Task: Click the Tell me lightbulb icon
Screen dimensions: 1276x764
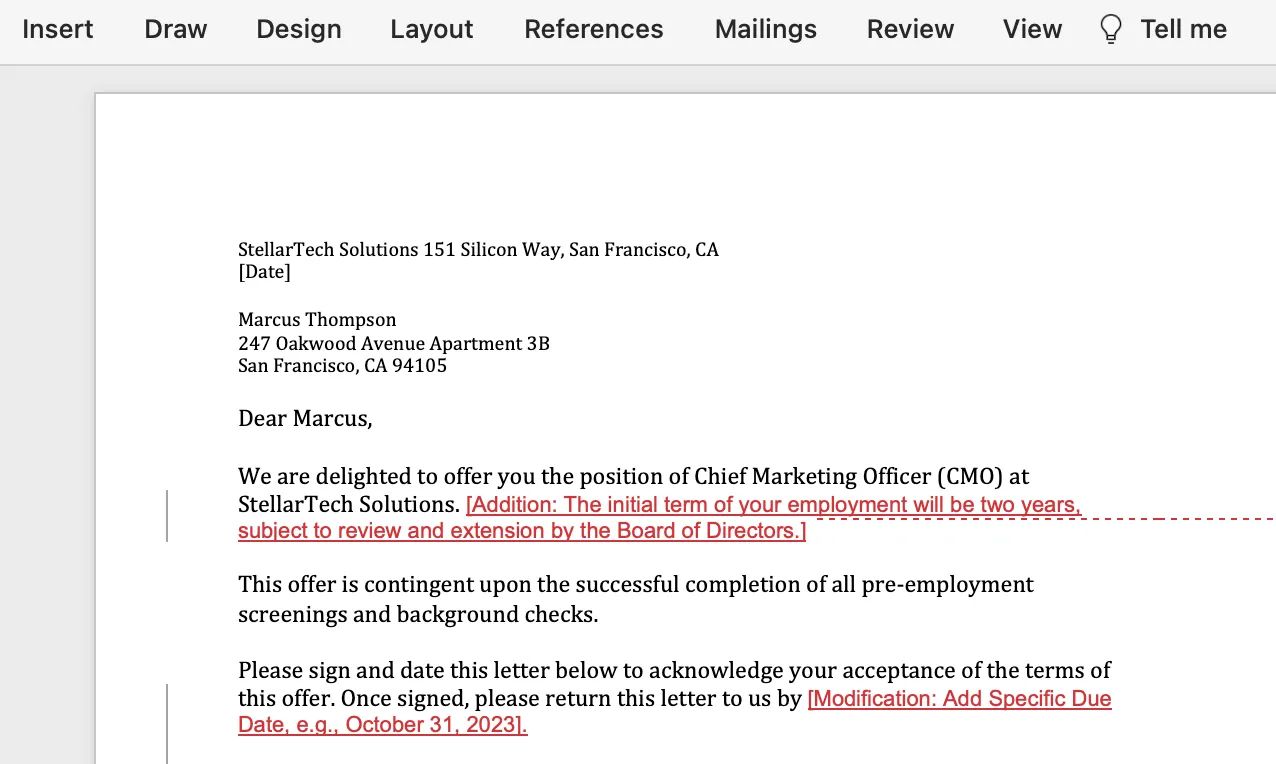Action: coord(1110,29)
